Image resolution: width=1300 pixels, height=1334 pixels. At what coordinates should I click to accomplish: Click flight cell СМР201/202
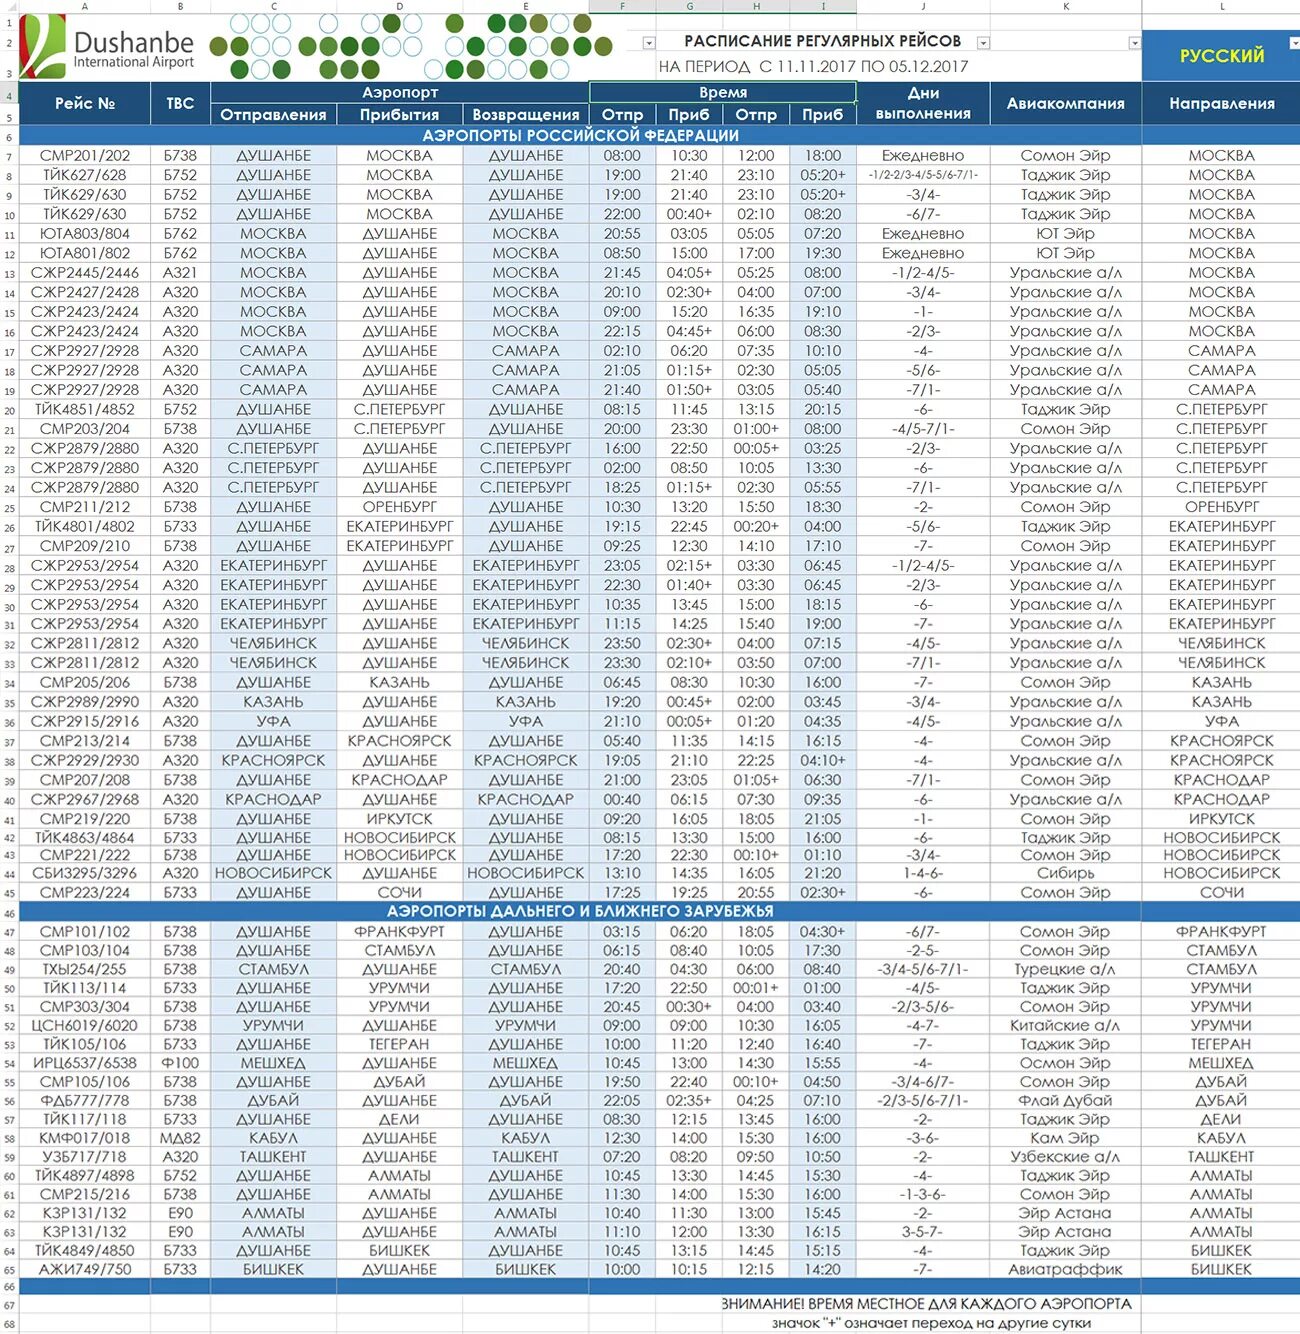pos(85,156)
